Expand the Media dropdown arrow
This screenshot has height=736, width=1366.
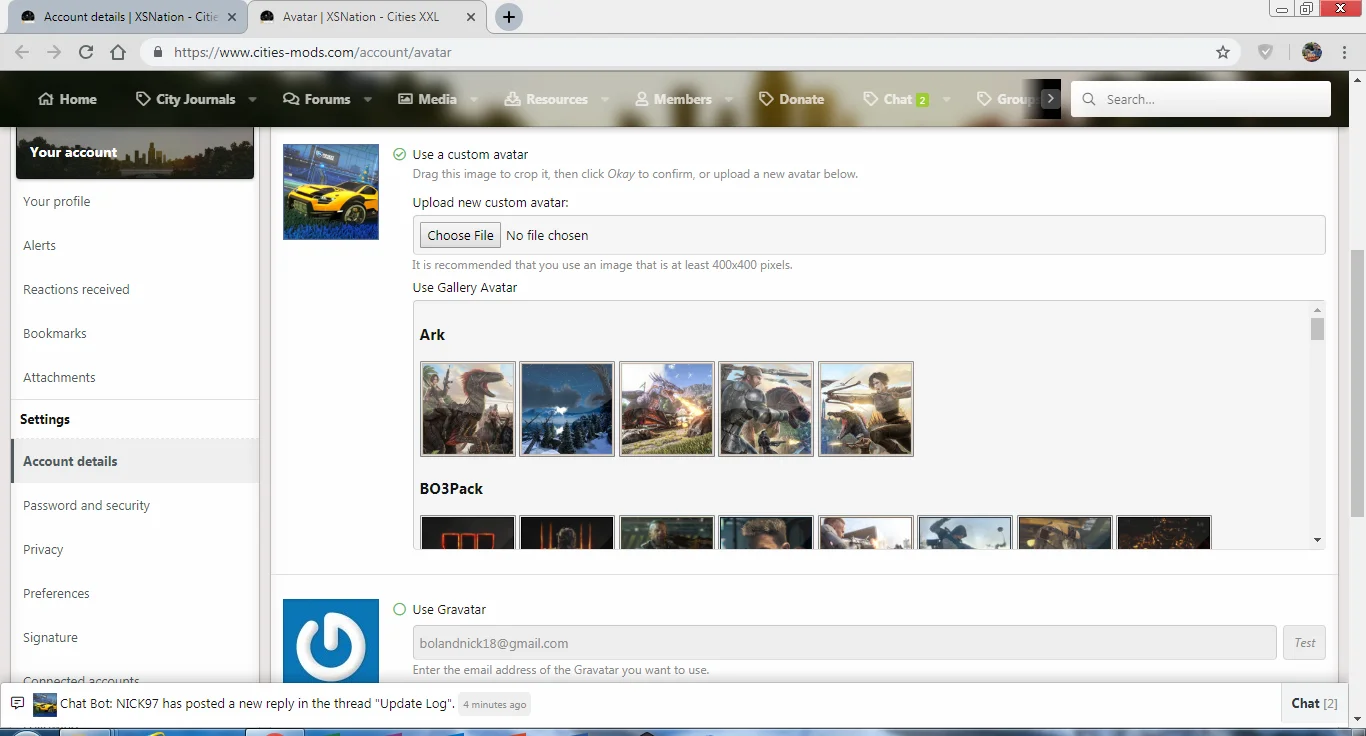pos(474,99)
